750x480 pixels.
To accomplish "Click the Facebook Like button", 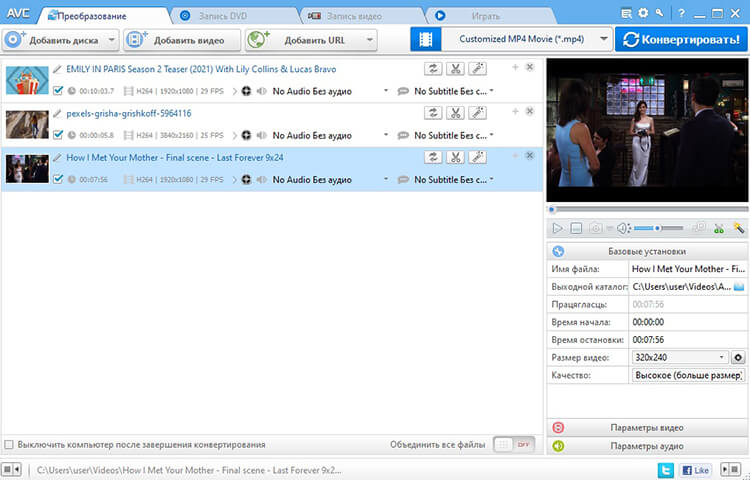I will [x=695, y=470].
